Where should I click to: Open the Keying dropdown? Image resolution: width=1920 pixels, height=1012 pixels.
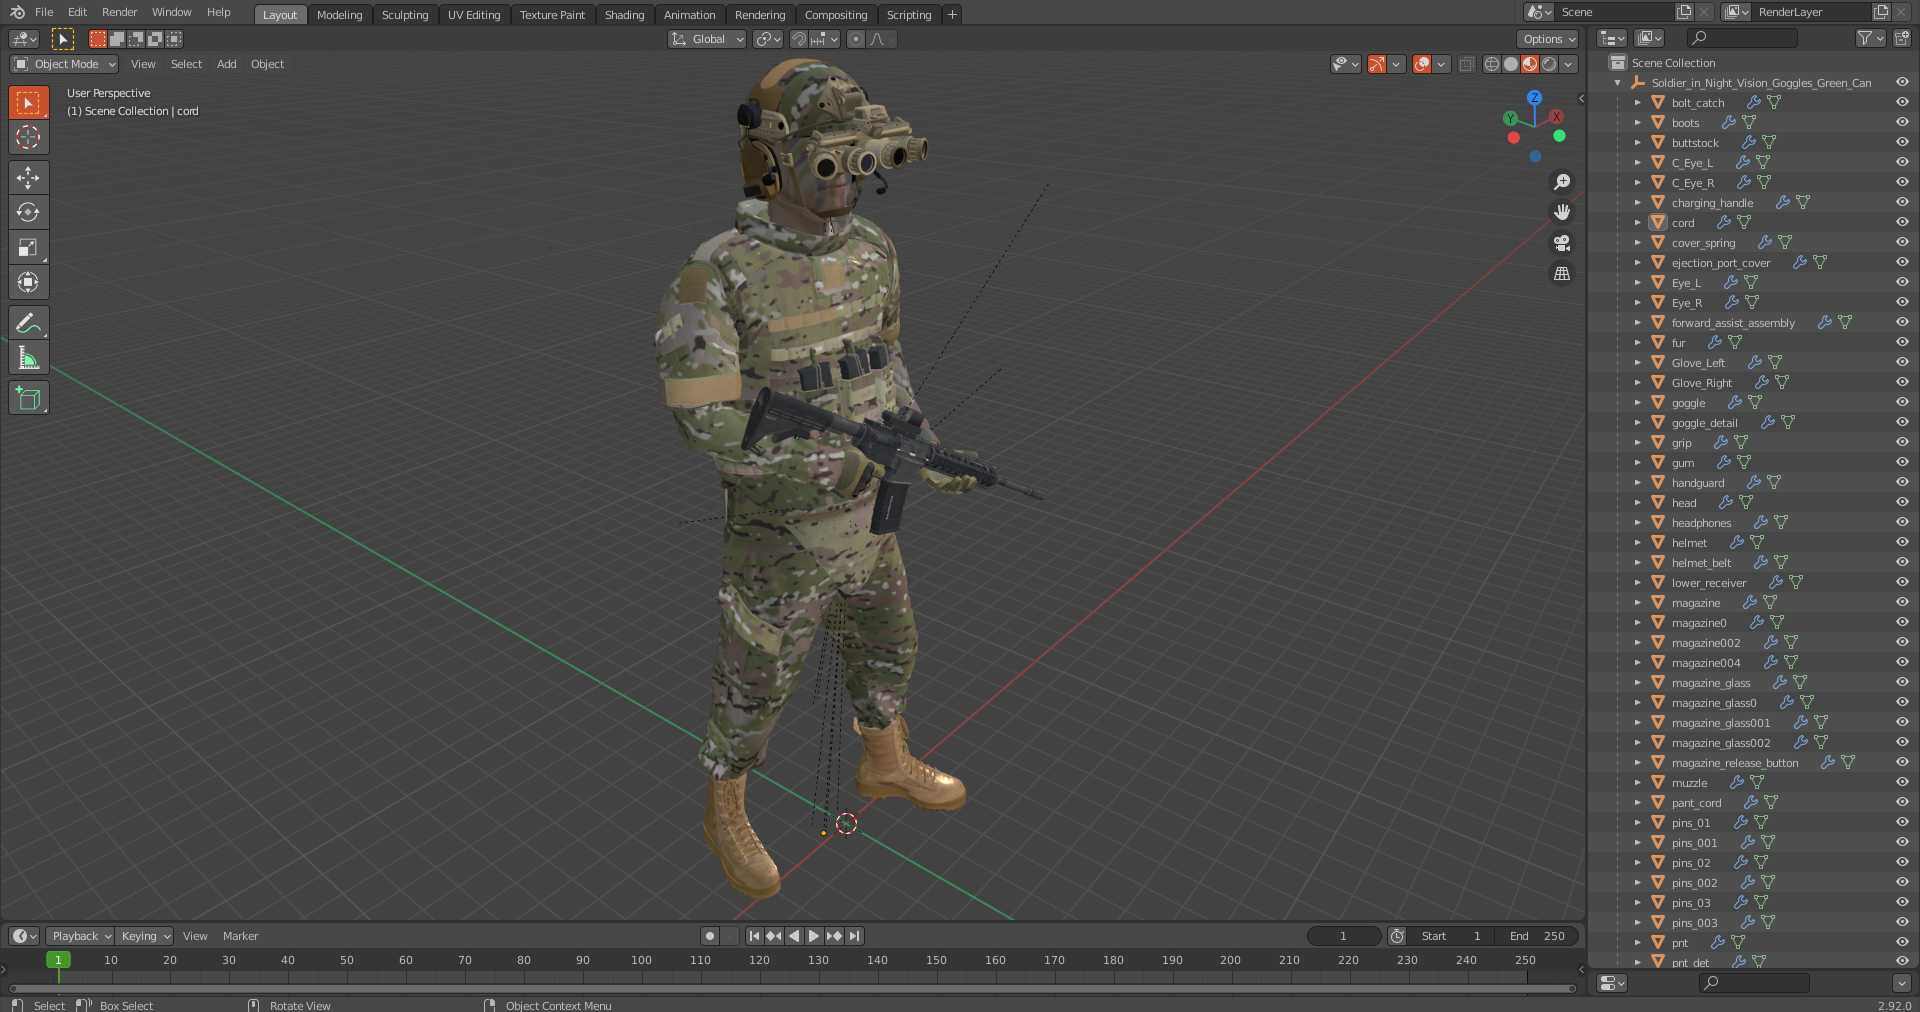(144, 936)
